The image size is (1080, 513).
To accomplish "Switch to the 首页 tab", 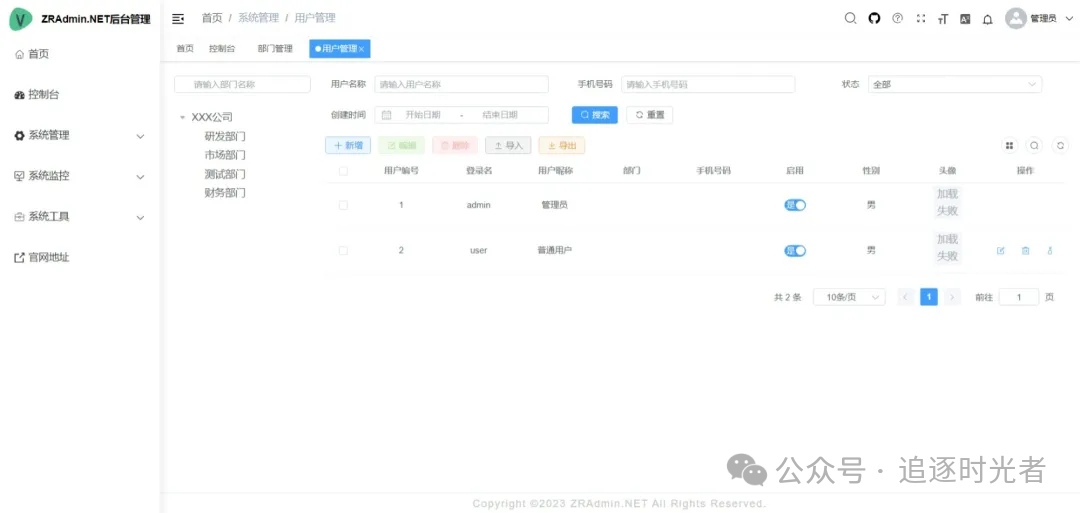I will 185,49.
